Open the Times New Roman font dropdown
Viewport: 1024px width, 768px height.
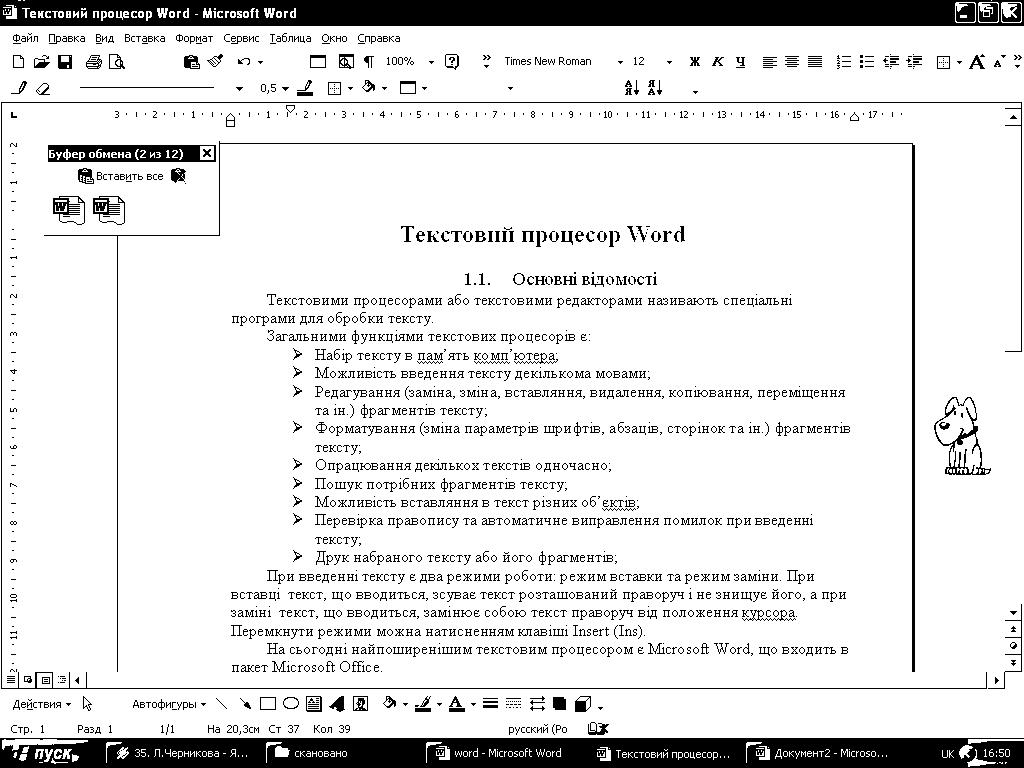pyautogui.click(x=620, y=63)
